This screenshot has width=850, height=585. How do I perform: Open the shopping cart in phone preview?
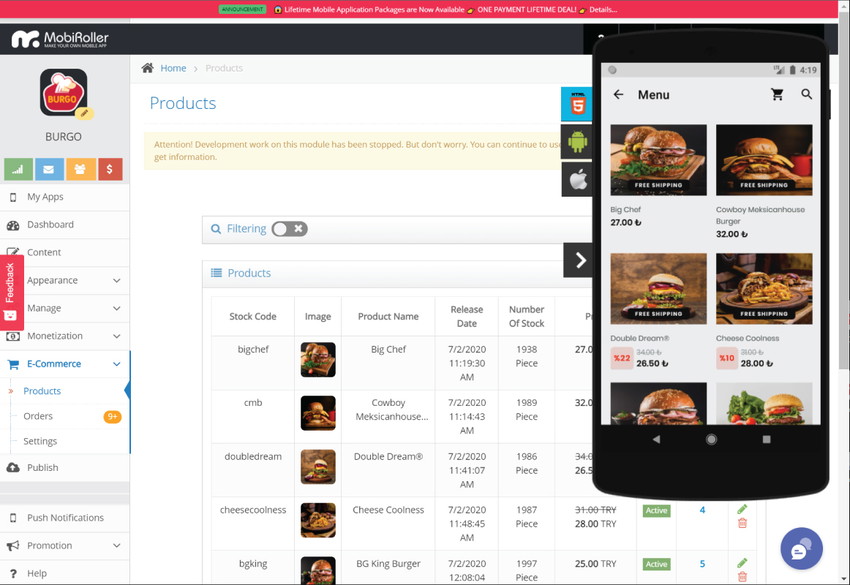(777, 94)
